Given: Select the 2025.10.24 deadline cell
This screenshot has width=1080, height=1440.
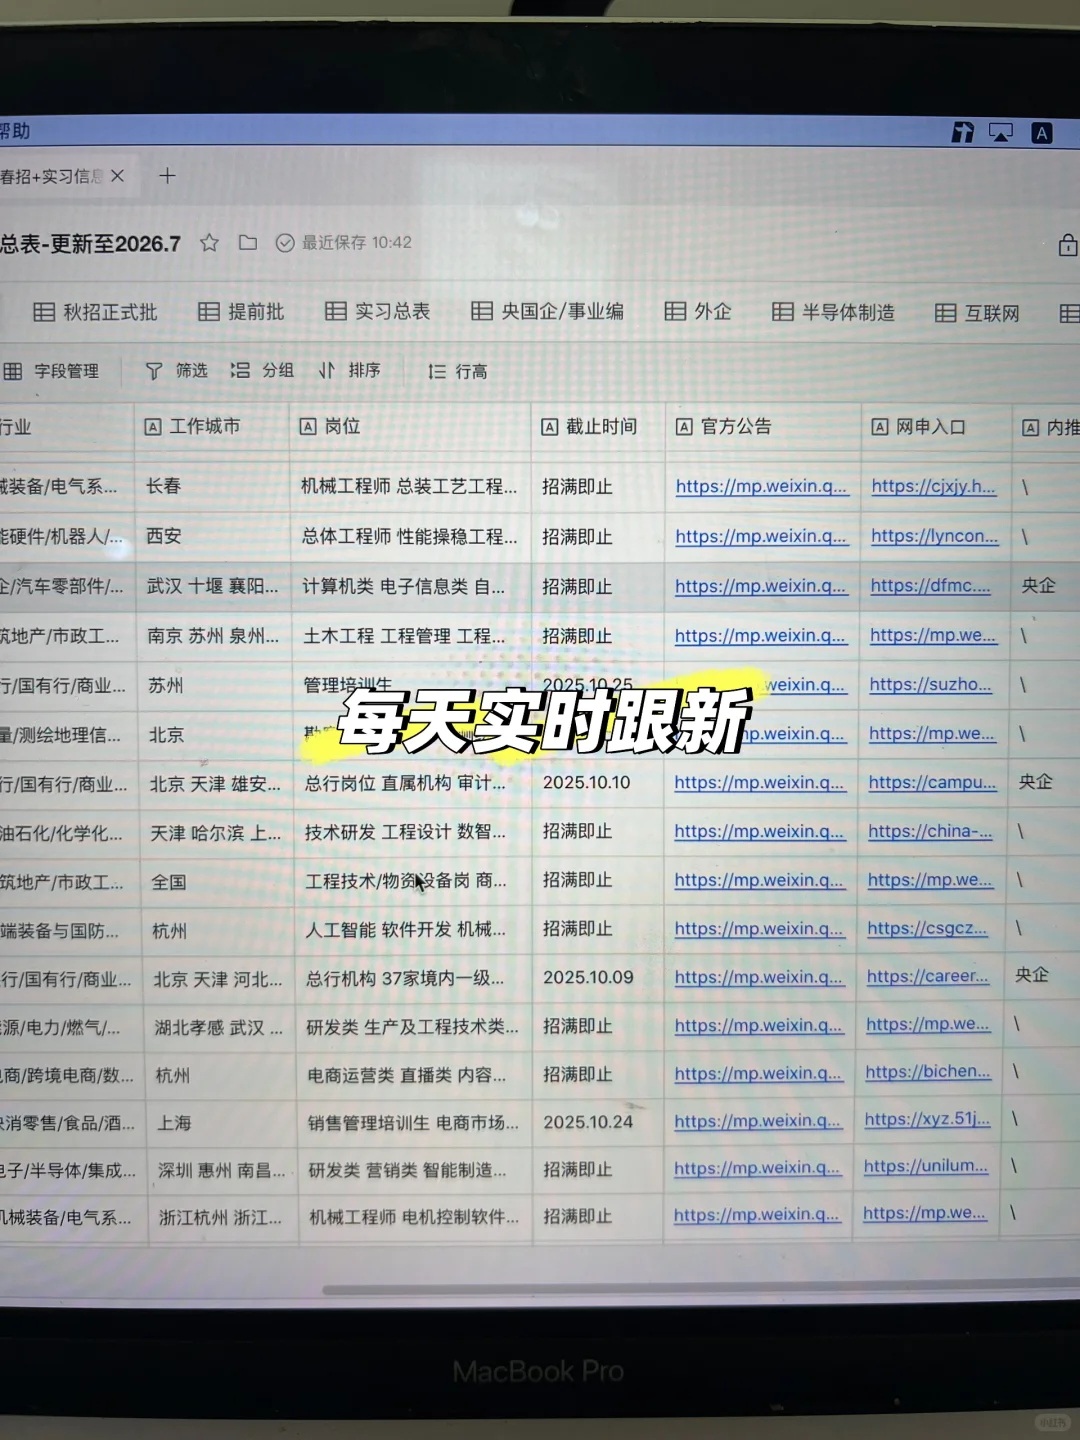Looking at the screenshot, I should tap(598, 1123).
